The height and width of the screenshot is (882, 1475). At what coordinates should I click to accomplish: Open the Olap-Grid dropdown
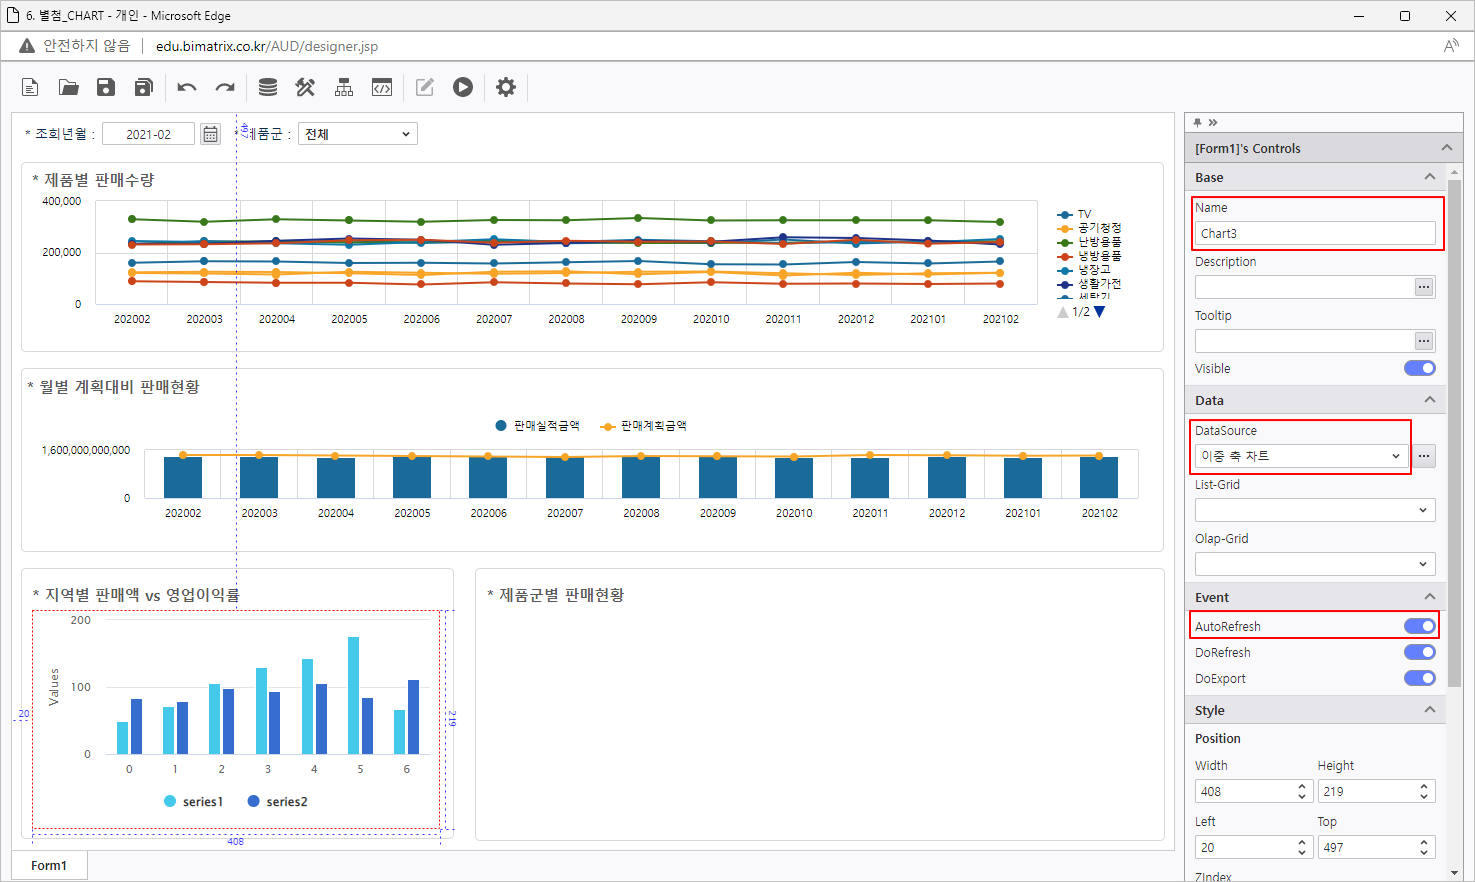pos(1315,564)
